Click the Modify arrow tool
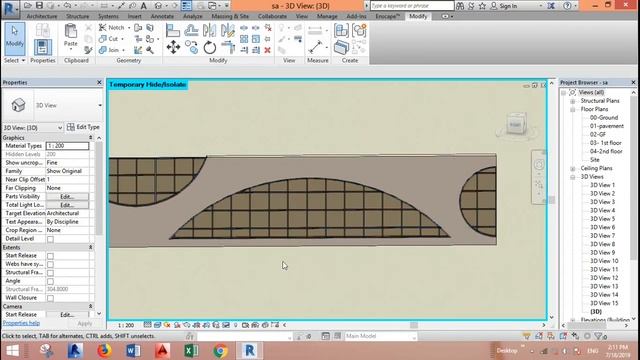The width and height of the screenshot is (640, 360). coord(15,39)
